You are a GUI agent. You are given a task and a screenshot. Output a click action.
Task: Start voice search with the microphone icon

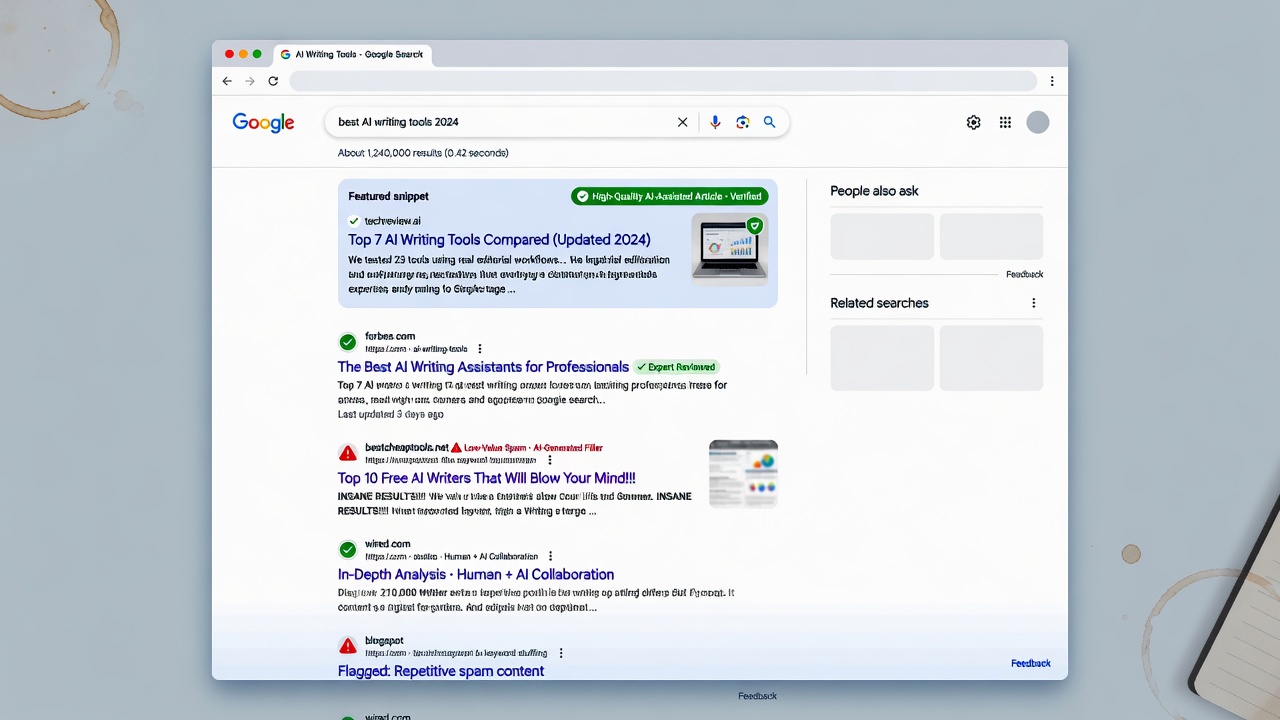point(715,122)
